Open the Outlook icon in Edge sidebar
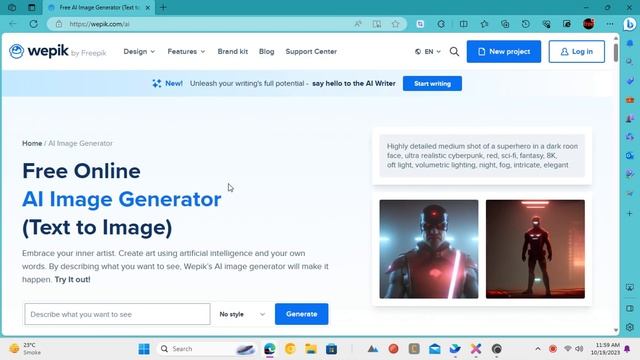 pyautogui.click(x=630, y=156)
